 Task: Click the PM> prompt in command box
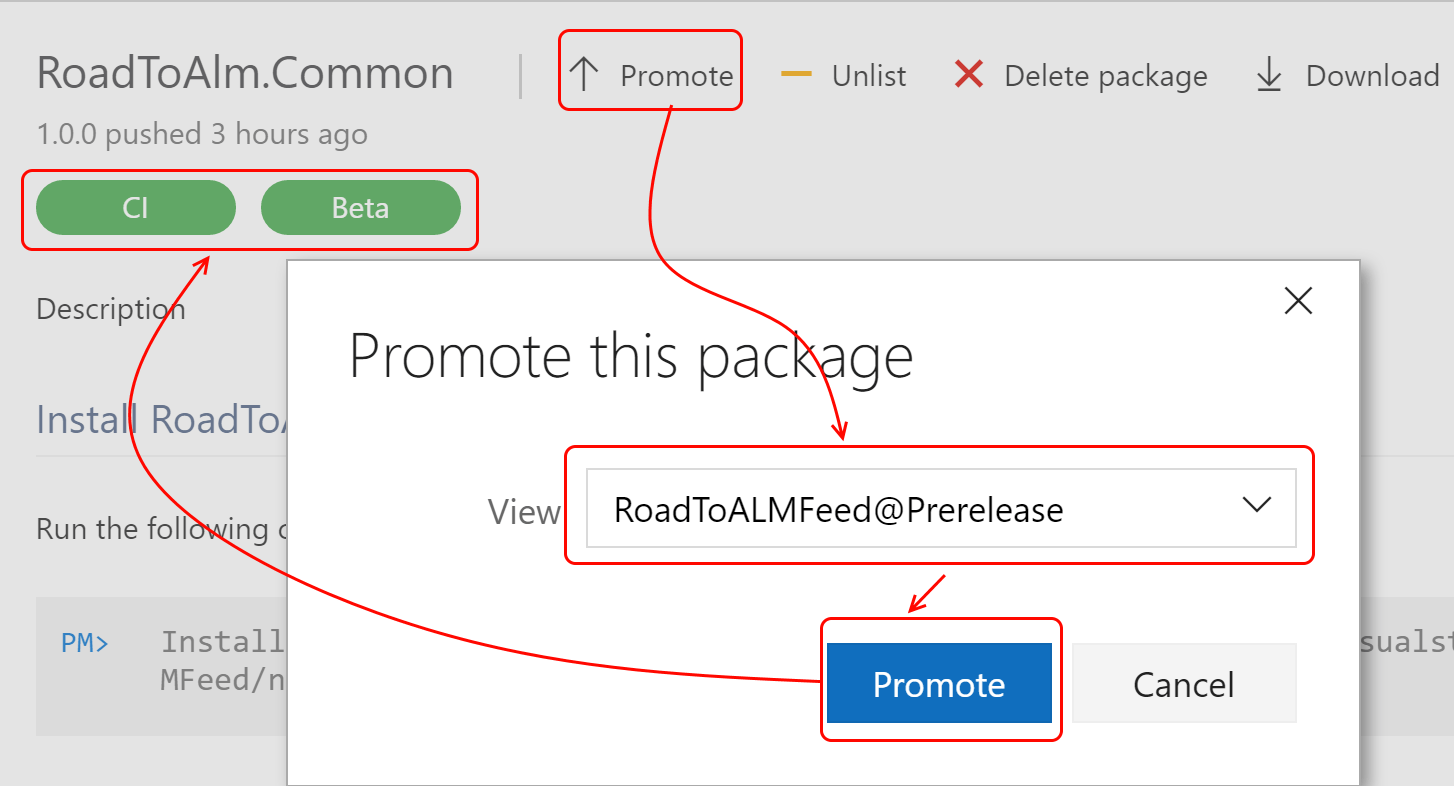click(85, 642)
